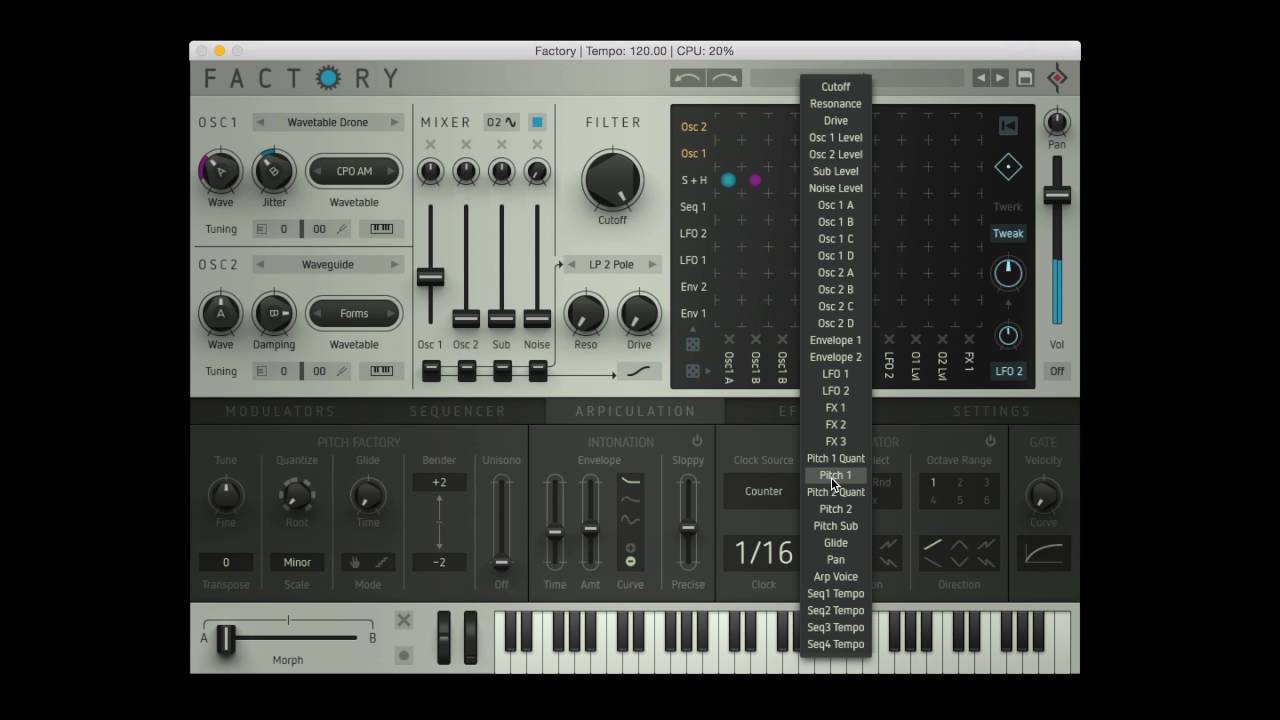Click the Pan knob

click(x=1057, y=122)
